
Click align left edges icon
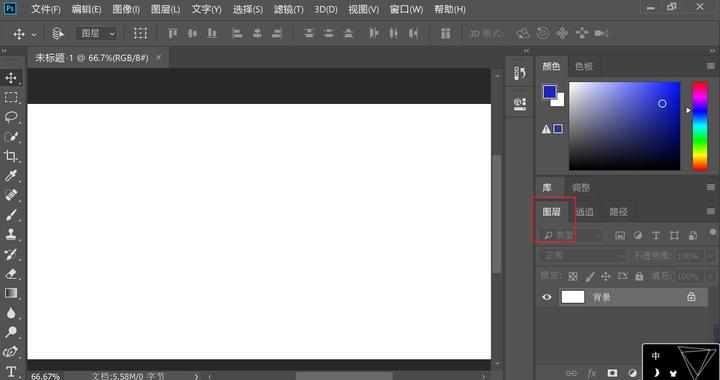click(x=237, y=33)
